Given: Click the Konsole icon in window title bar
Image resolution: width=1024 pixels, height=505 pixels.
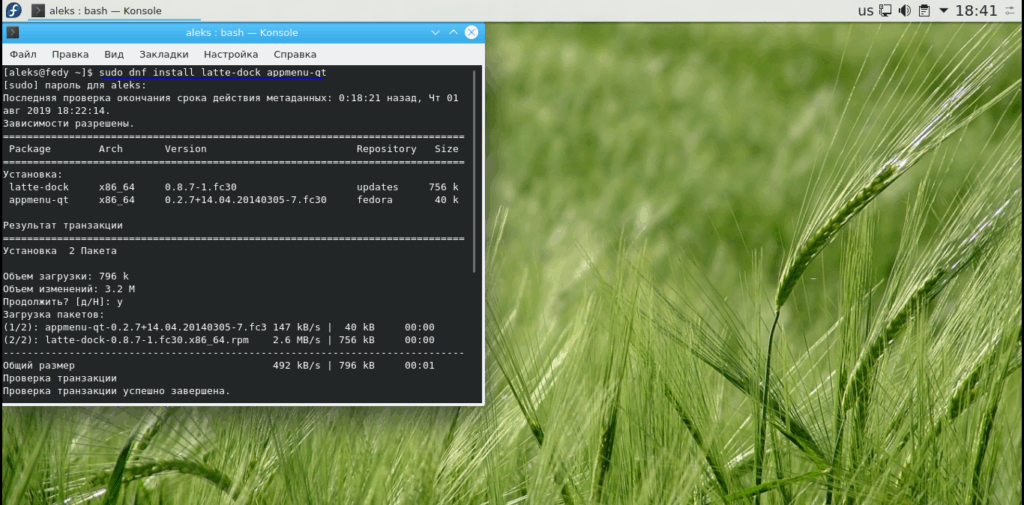Looking at the screenshot, I should [13, 33].
